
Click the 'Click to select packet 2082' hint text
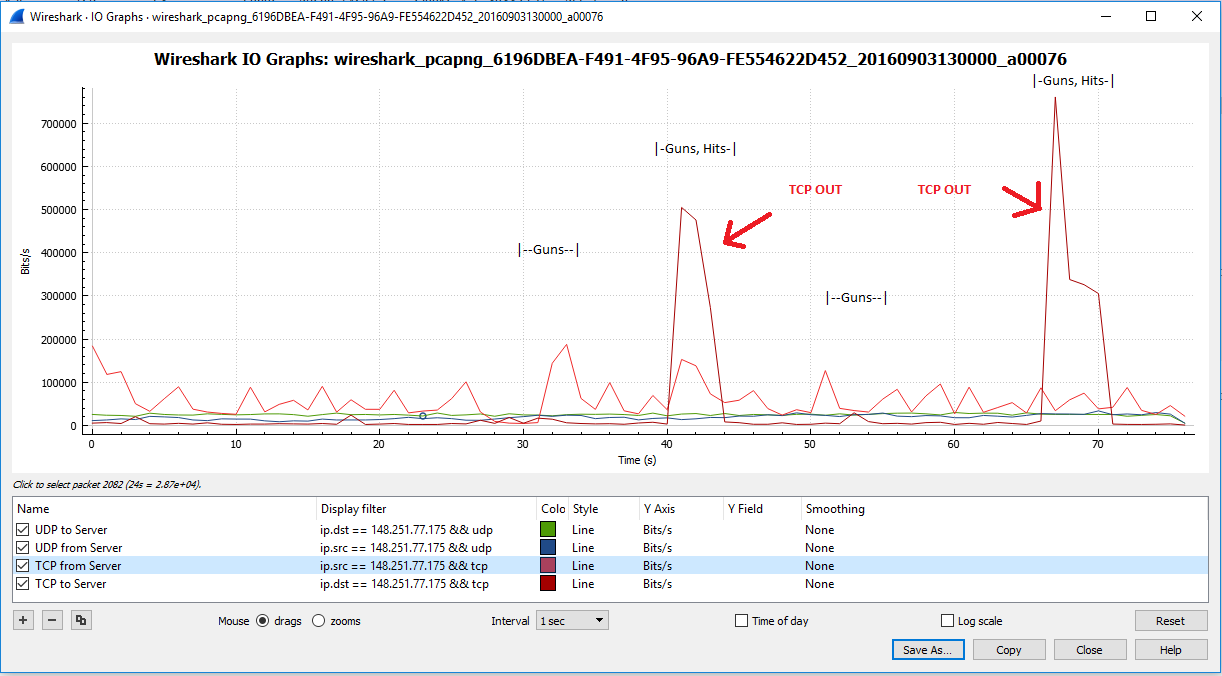point(107,485)
